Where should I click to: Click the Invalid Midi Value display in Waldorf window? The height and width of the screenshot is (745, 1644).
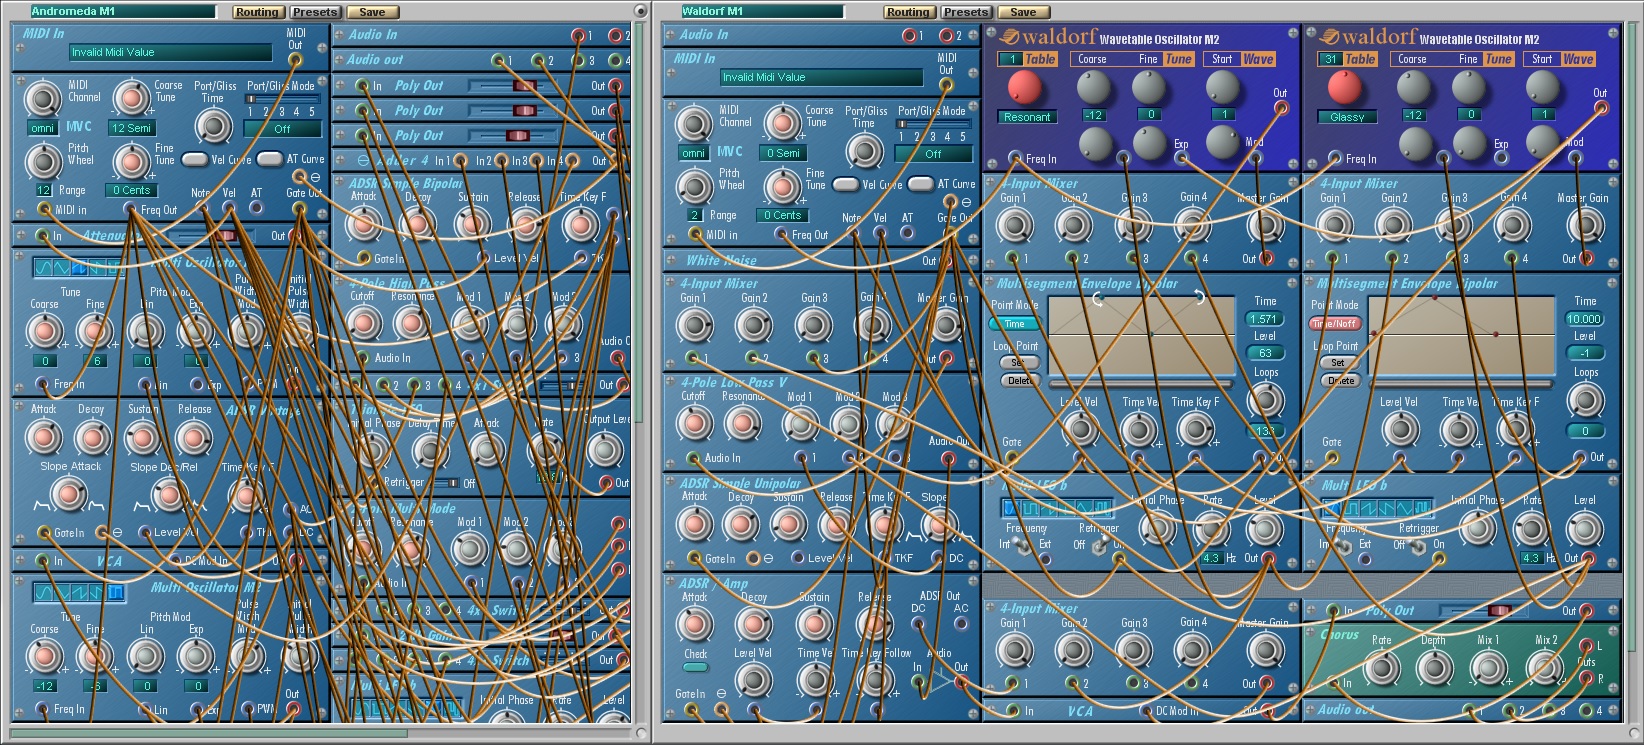coord(822,77)
